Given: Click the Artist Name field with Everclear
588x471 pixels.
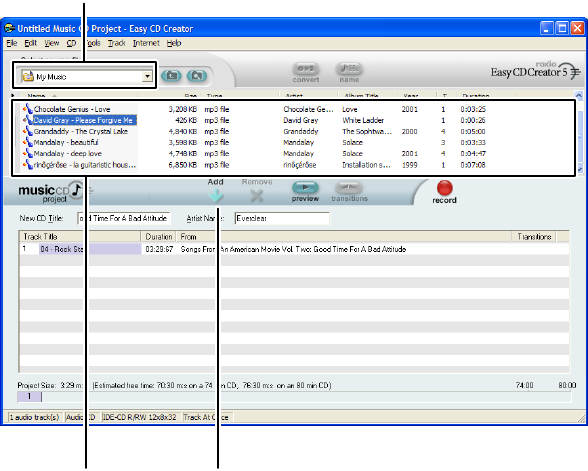Looking at the screenshot, I should (282, 218).
